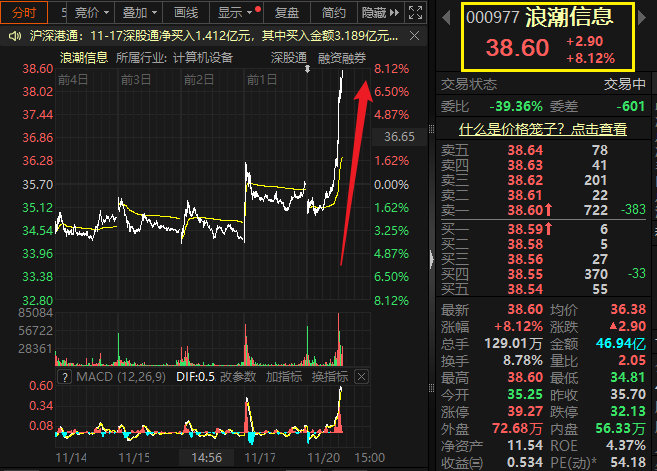This screenshot has height=471, width=657.
Task: Open the 沪深港通 news ticker message
Action: click(x=213, y=36)
